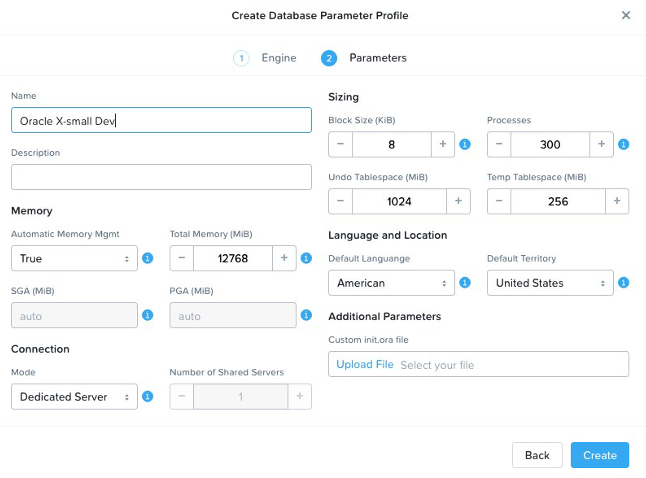The image size is (646, 478).
Task: Click the Language and Location heading
Action: coord(388,235)
